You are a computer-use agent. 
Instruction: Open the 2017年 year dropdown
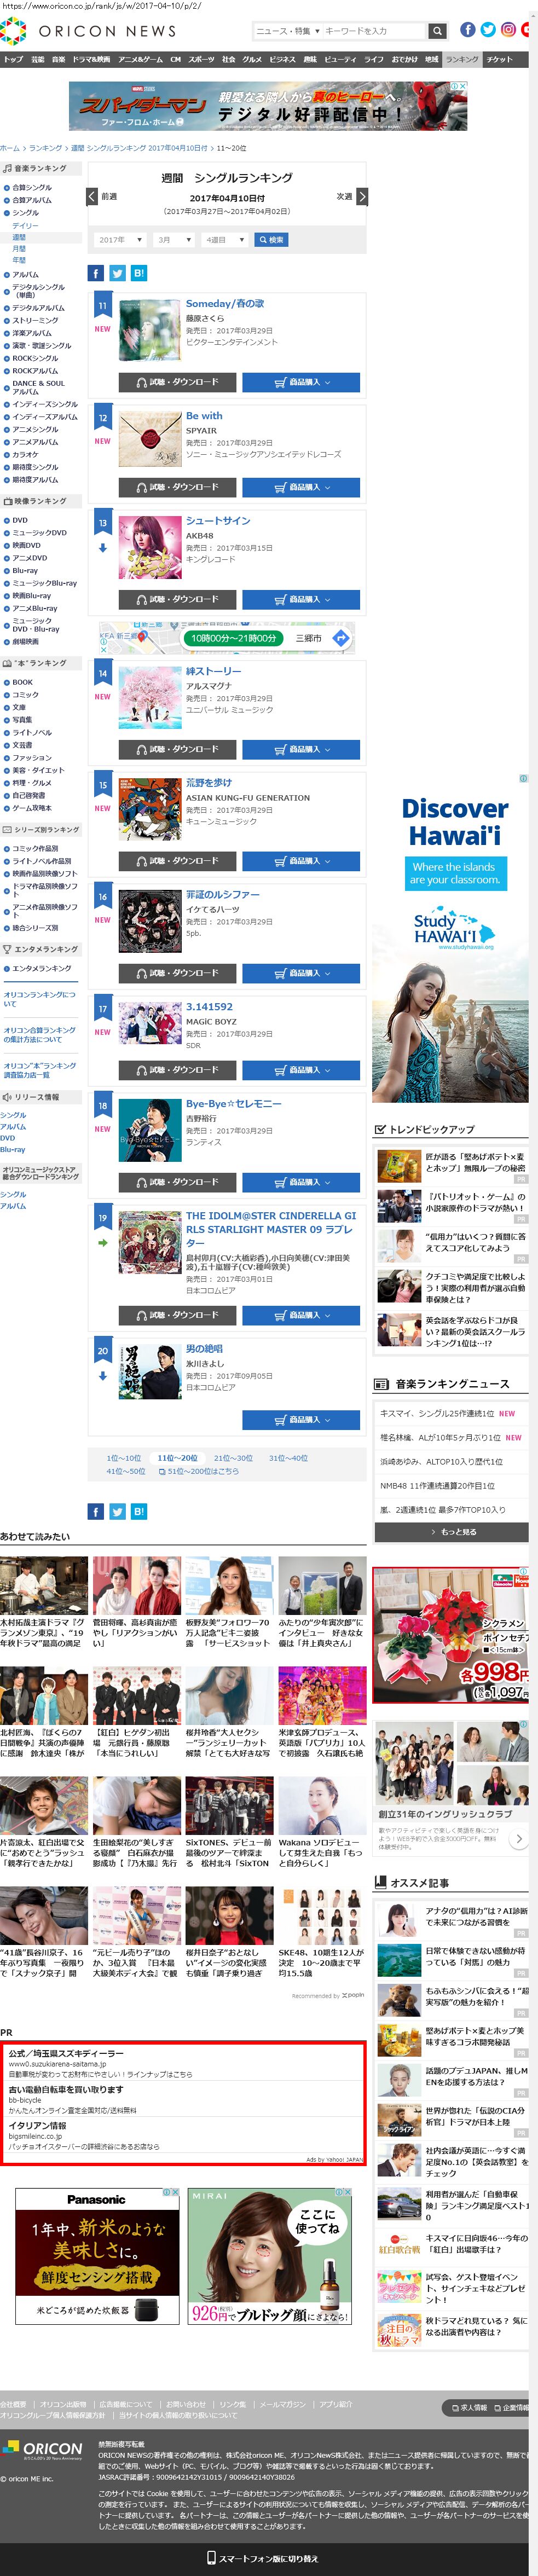[x=120, y=240]
